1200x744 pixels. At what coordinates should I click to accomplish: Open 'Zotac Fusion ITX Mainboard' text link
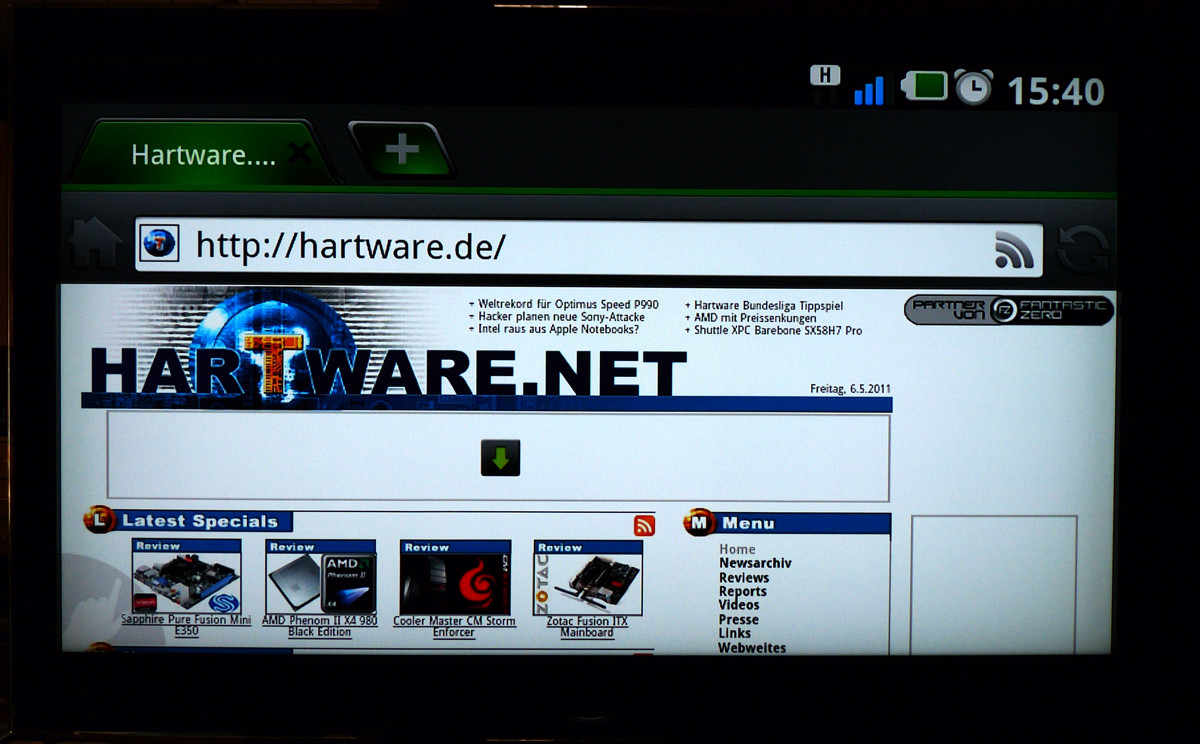coord(587,626)
